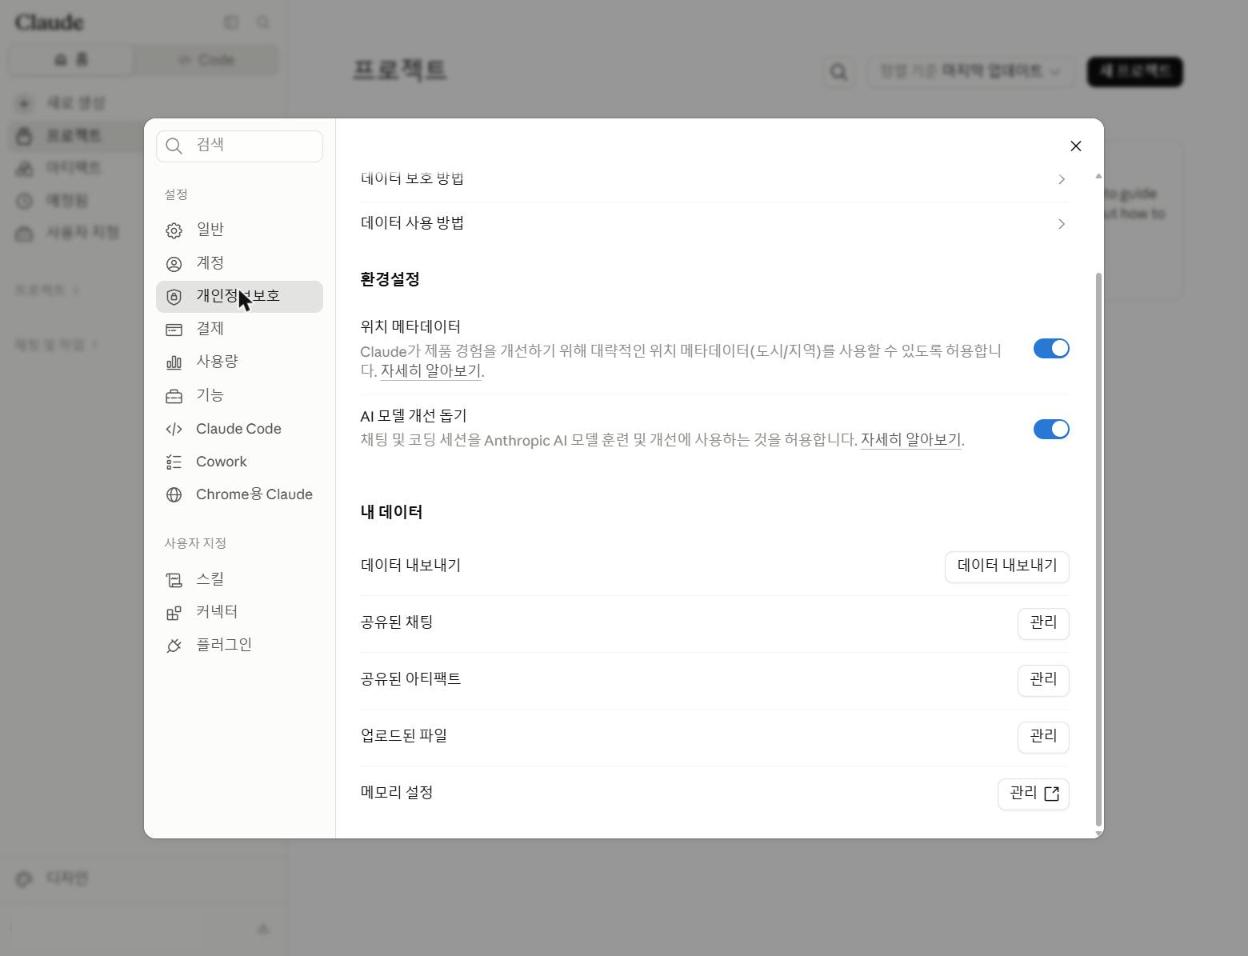
Task: Open Cowork checklist icon
Action: (174, 462)
